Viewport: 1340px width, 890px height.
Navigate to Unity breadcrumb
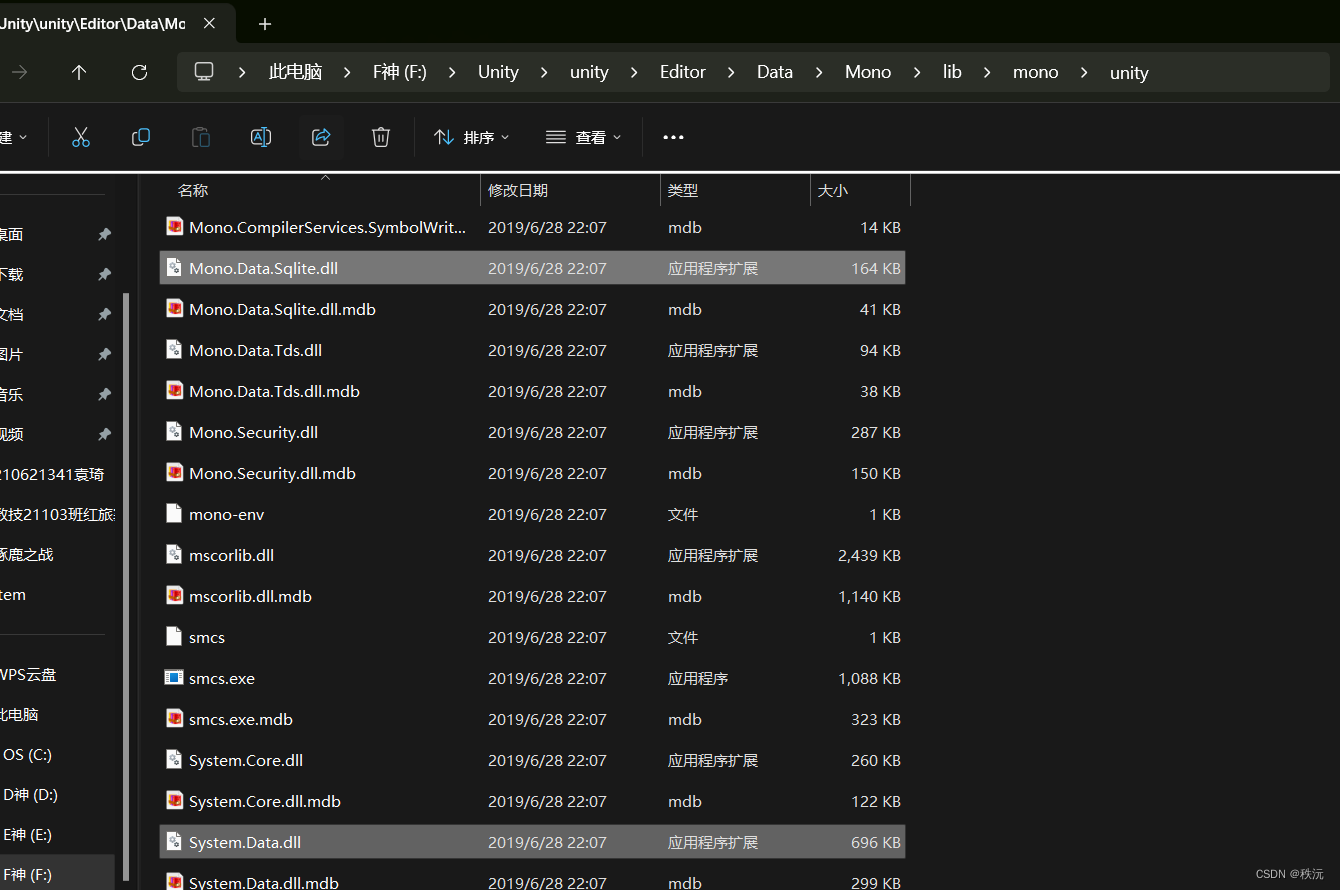click(498, 72)
